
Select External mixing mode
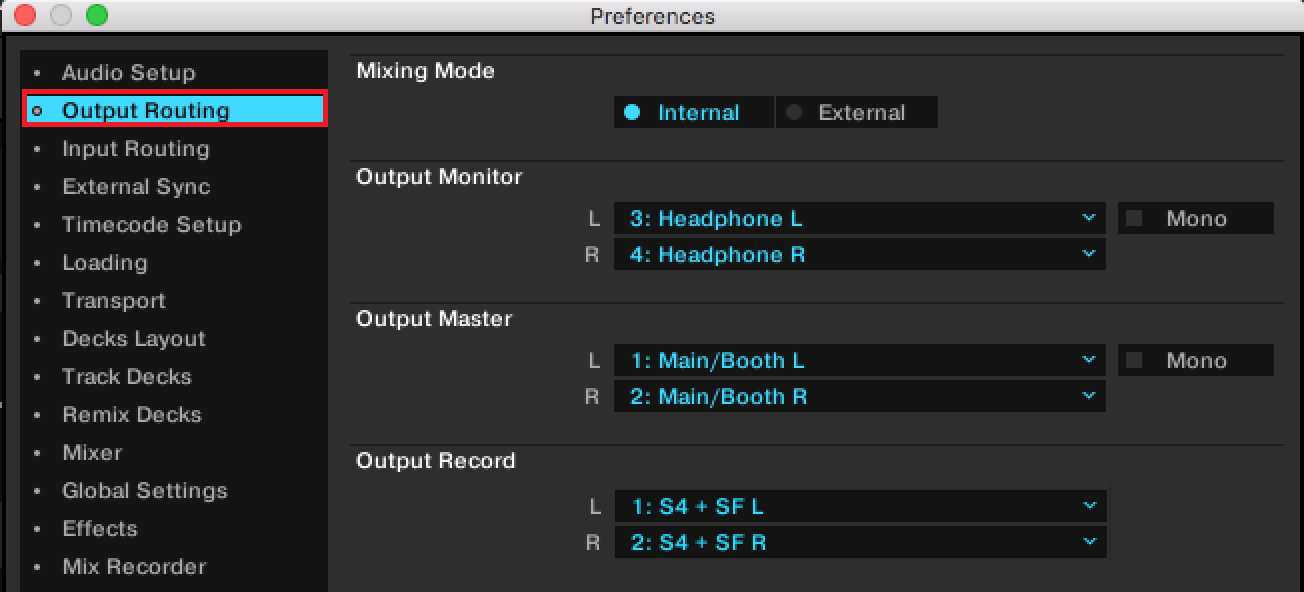tap(857, 113)
